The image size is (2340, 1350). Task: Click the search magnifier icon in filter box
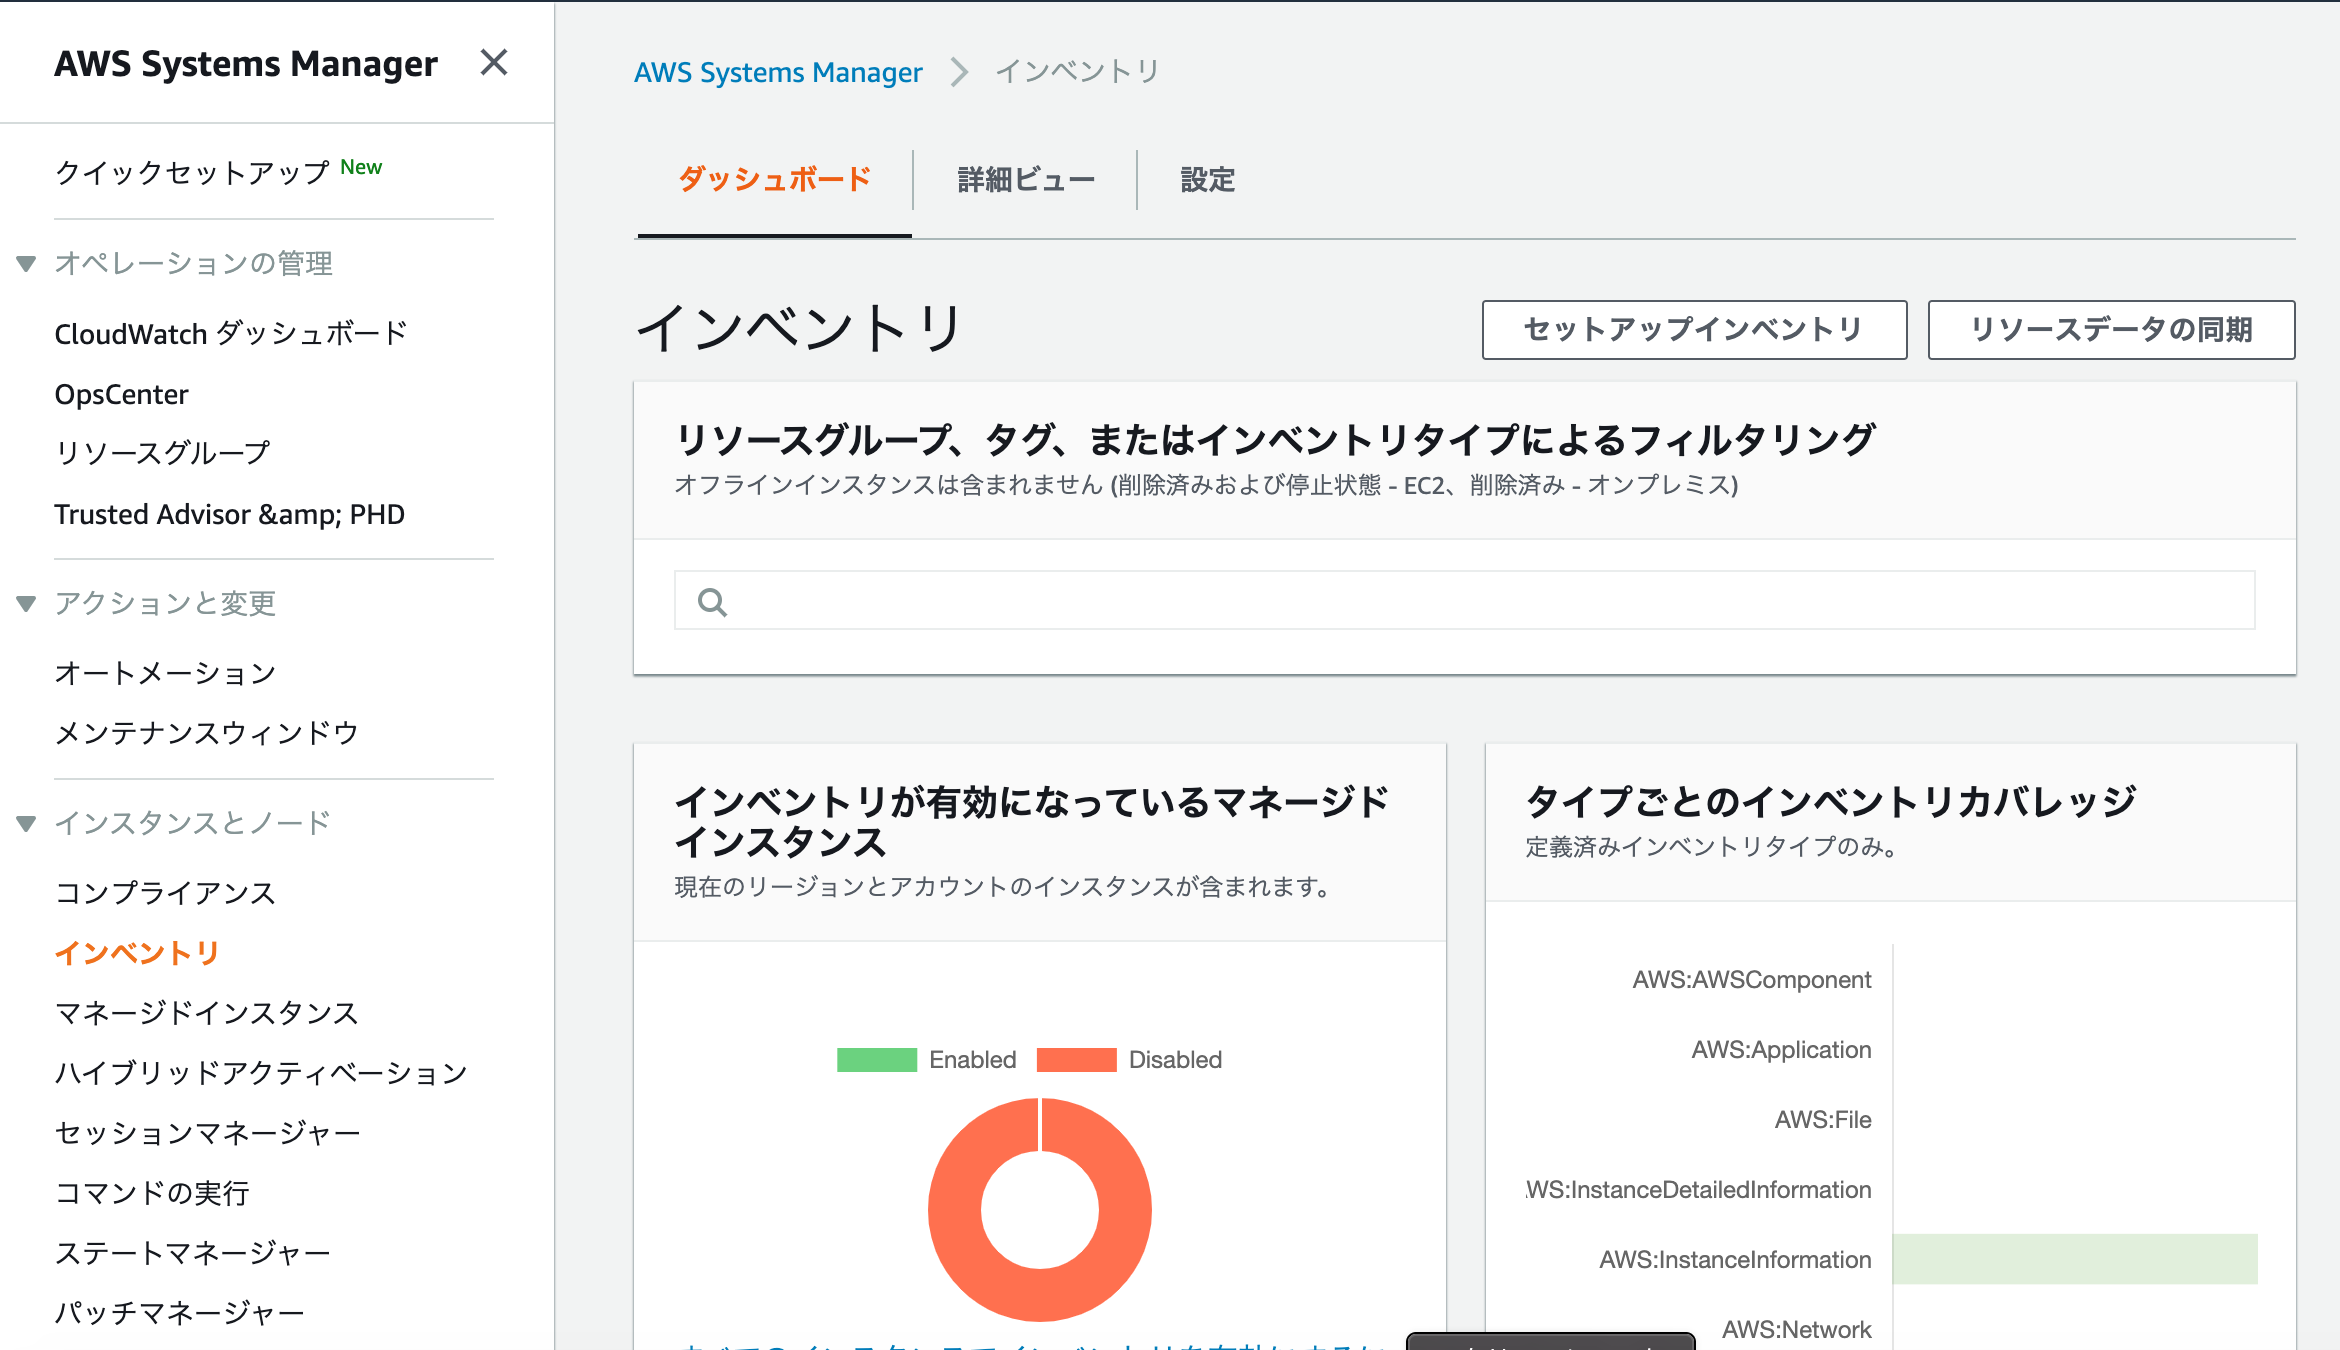pyautogui.click(x=712, y=602)
